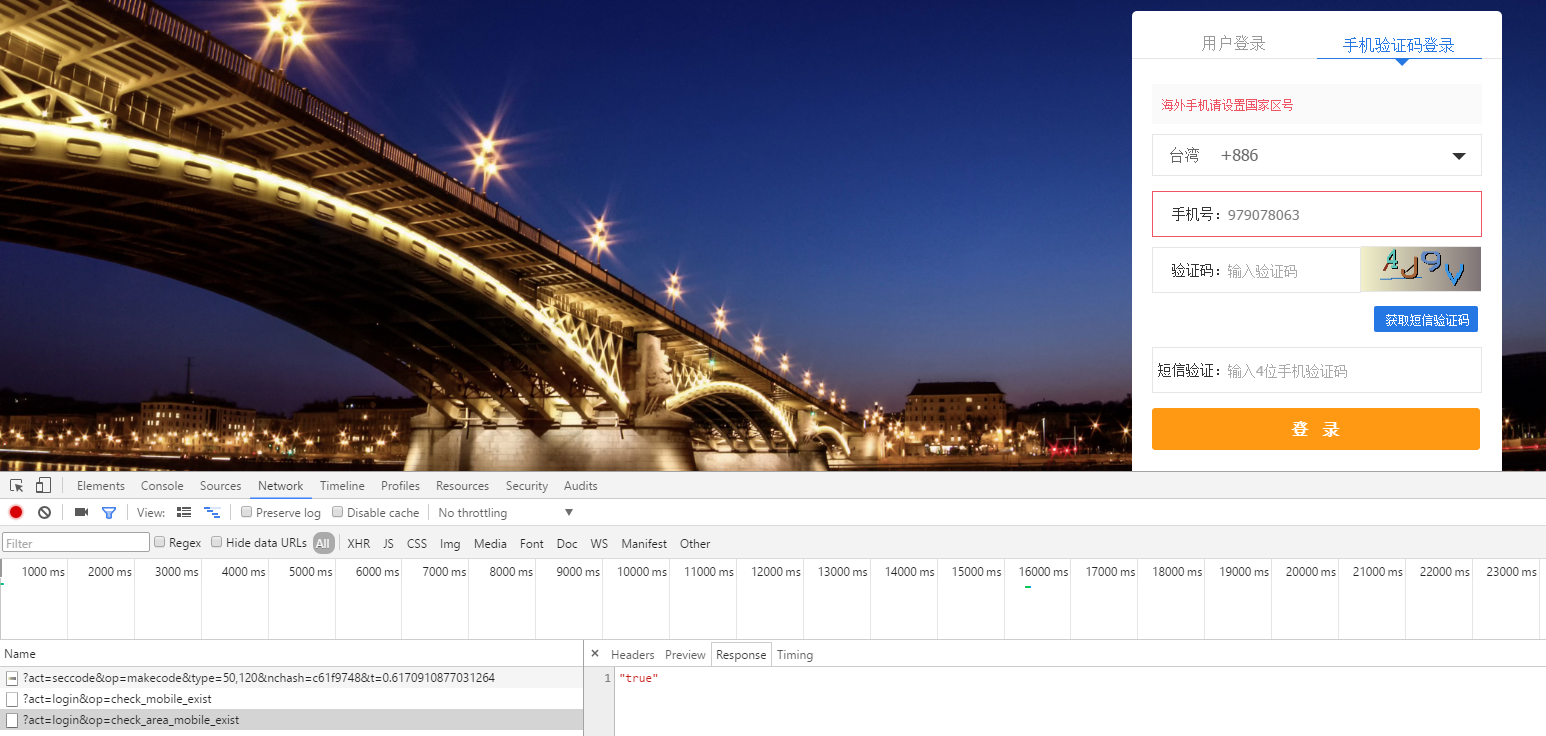Close the request details pane
The height and width of the screenshot is (736, 1546).
pos(595,654)
